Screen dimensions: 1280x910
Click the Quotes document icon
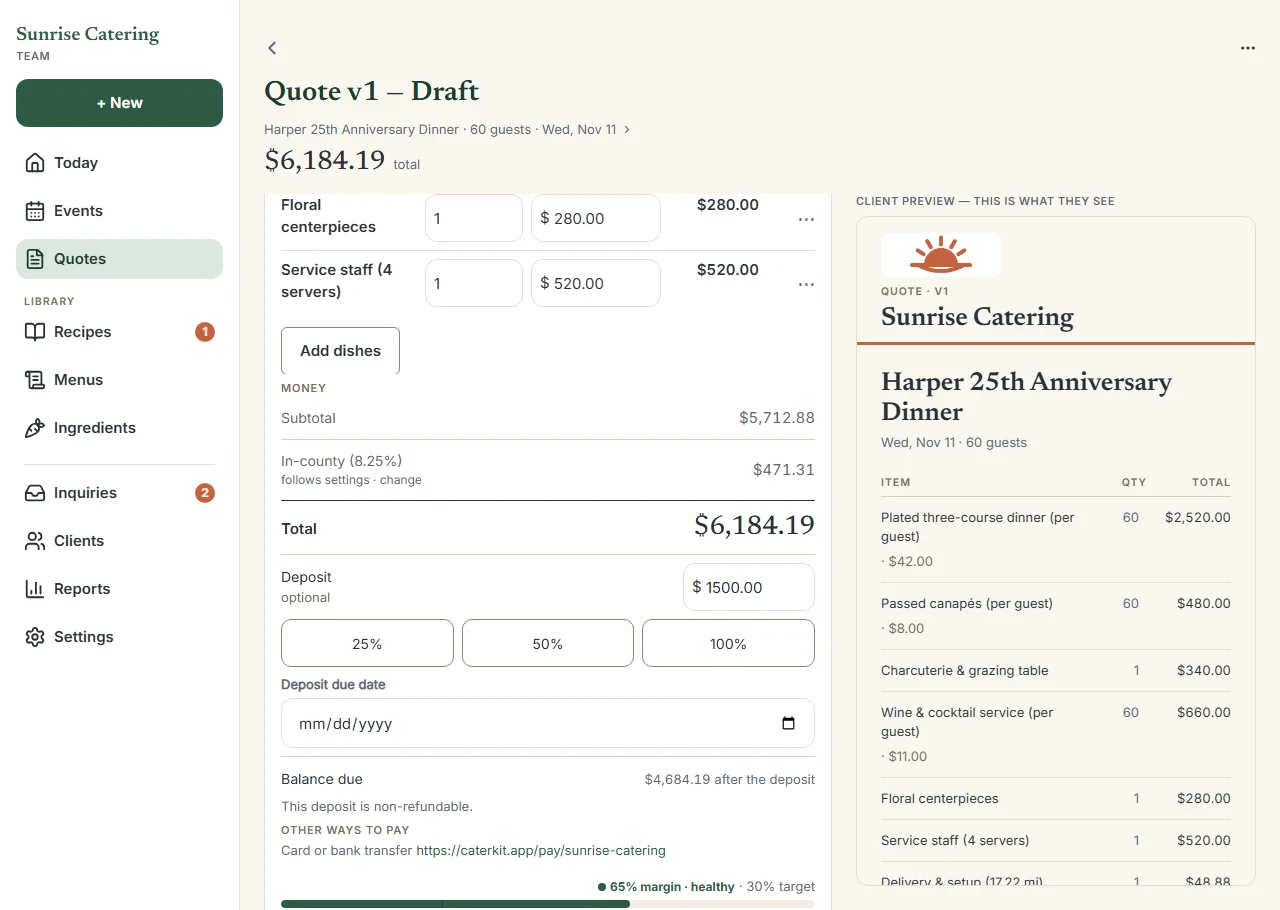point(35,259)
